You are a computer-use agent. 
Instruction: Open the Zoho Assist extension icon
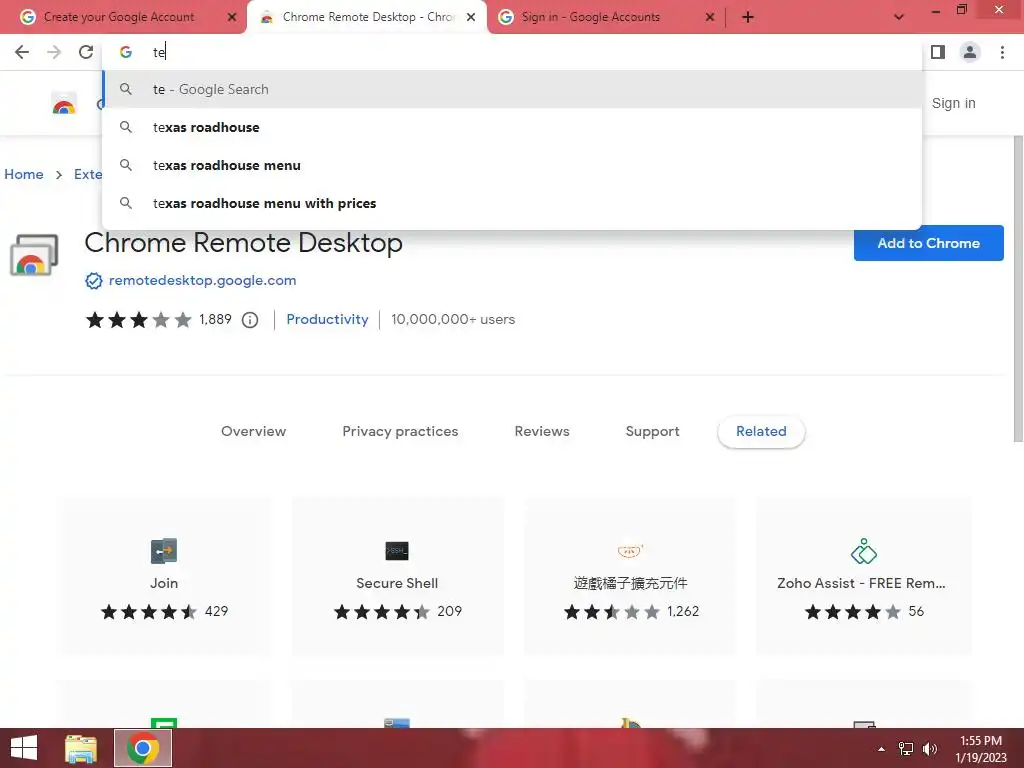pos(863,551)
